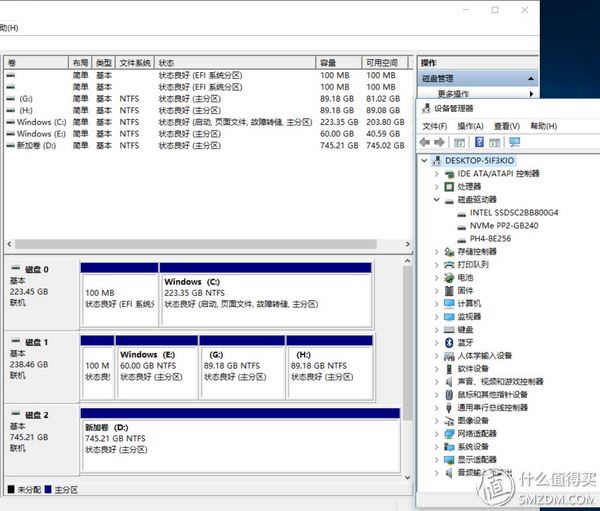Click the imaging devices icon

point(449,421)
